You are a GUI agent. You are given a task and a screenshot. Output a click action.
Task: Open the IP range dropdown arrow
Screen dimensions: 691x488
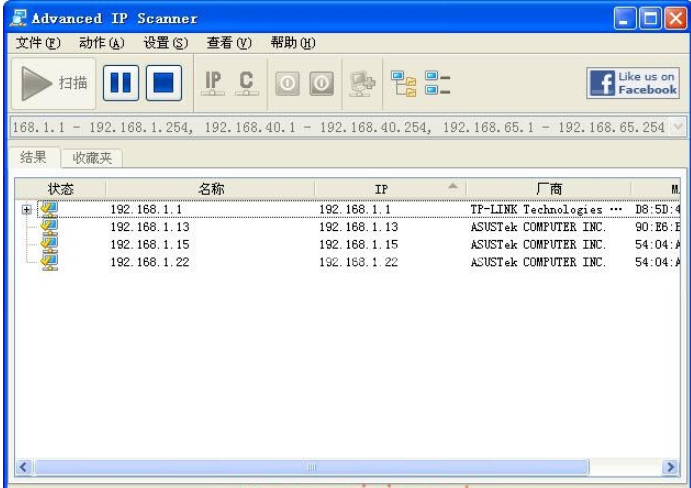click(678, 127)
